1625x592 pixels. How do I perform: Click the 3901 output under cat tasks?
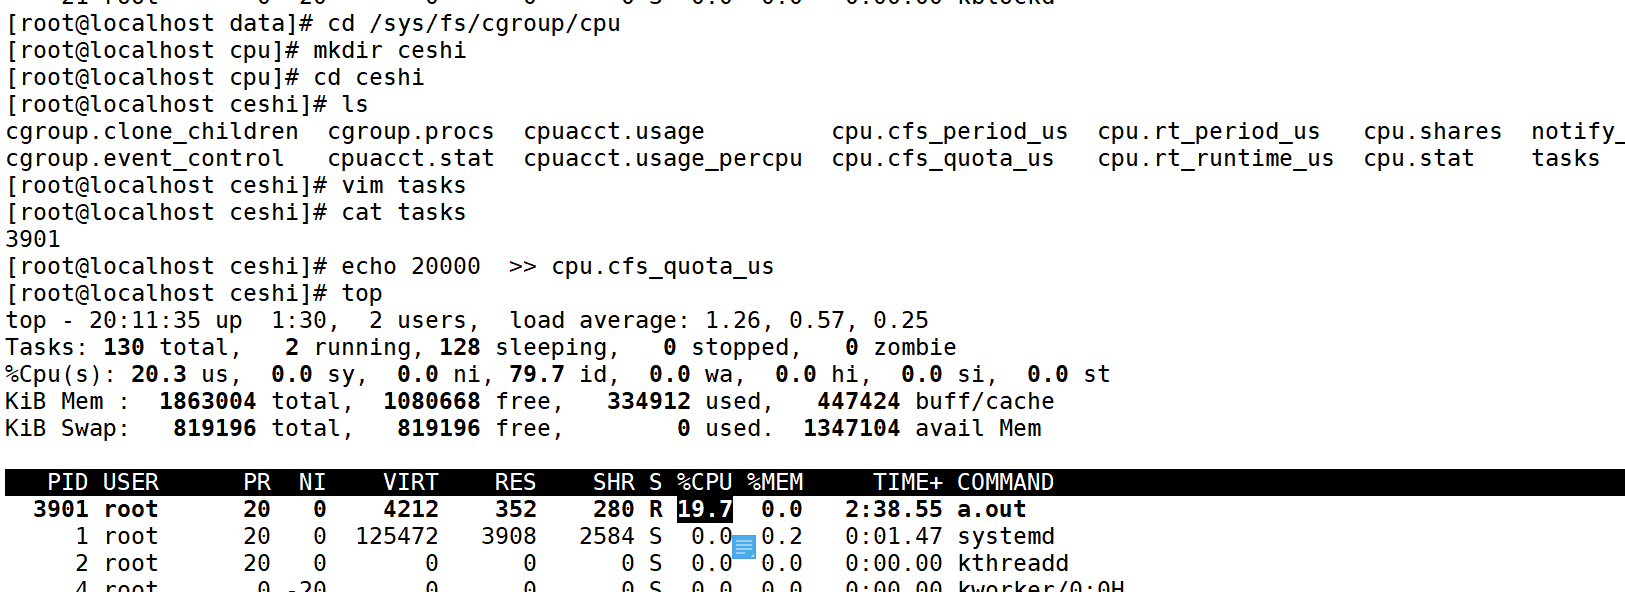pos(33,240)
